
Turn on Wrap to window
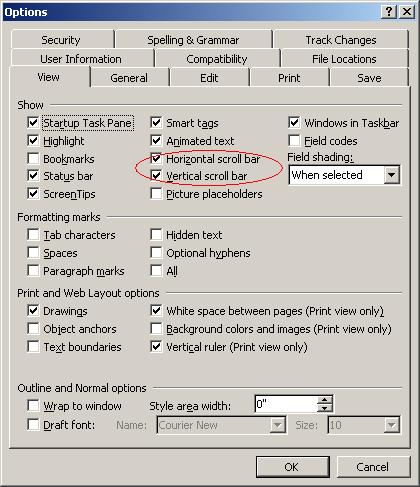(33, 406)
